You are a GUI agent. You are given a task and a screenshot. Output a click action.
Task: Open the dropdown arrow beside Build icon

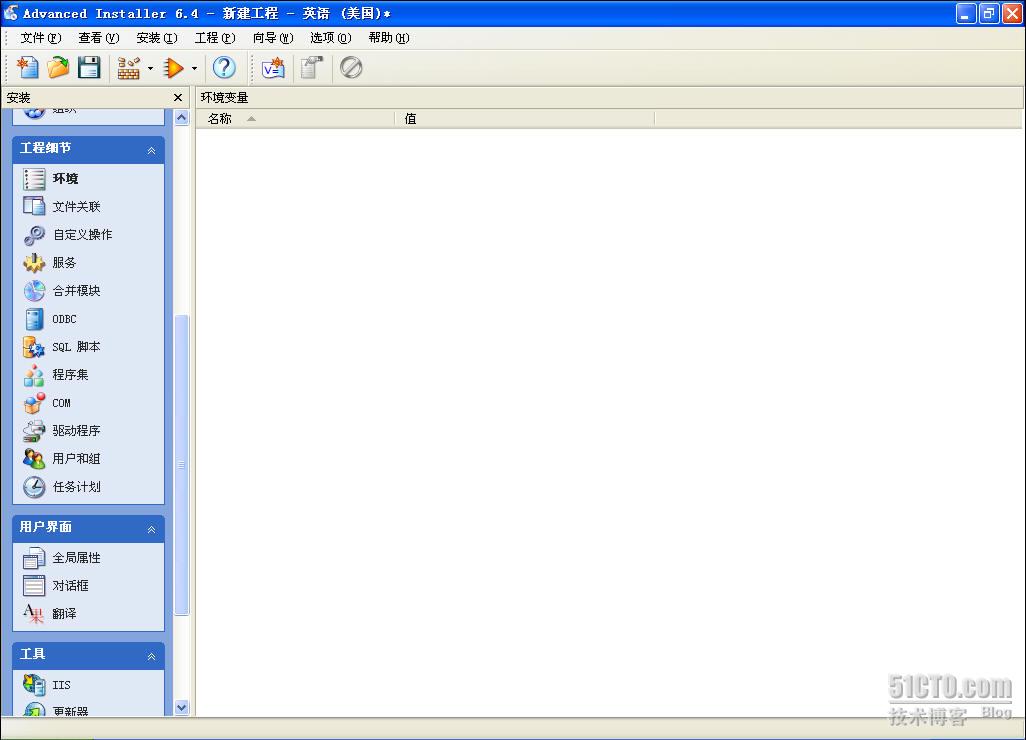[150, 68]
